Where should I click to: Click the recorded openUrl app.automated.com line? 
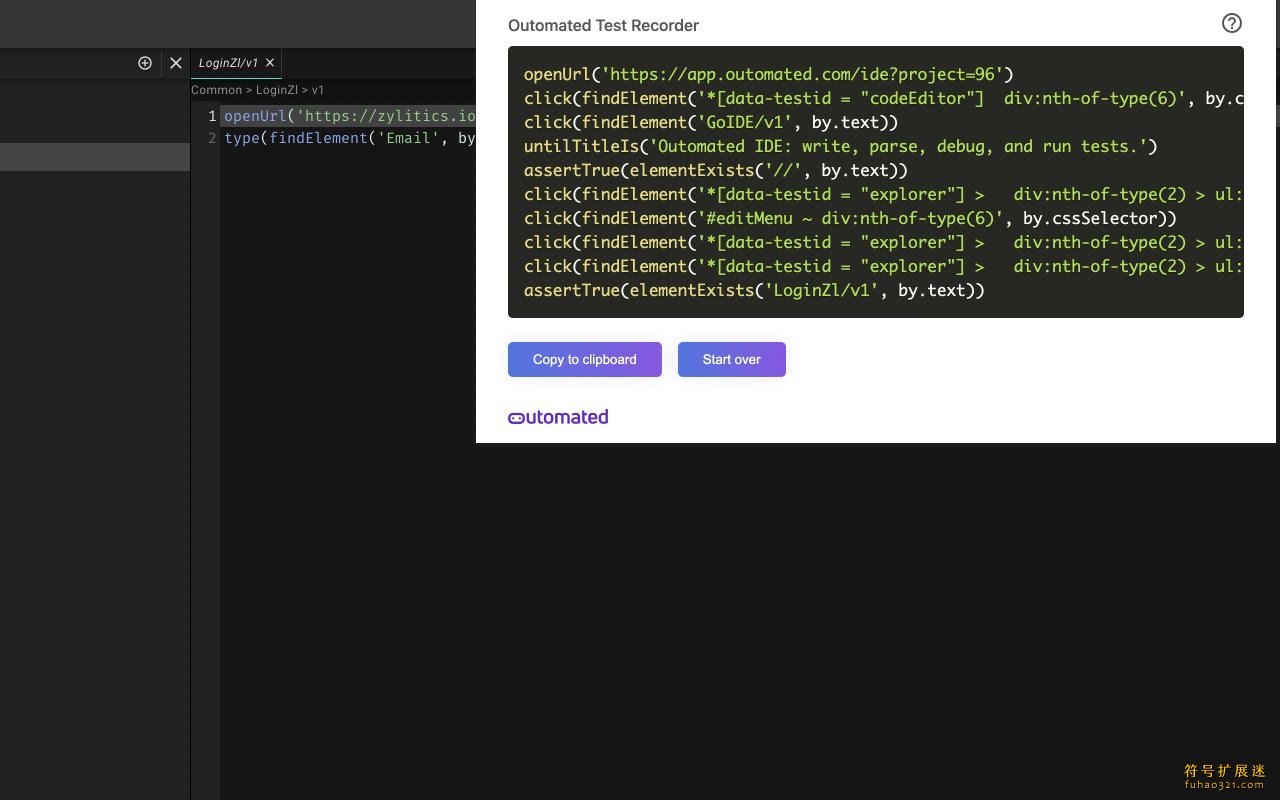coord(769,74)
